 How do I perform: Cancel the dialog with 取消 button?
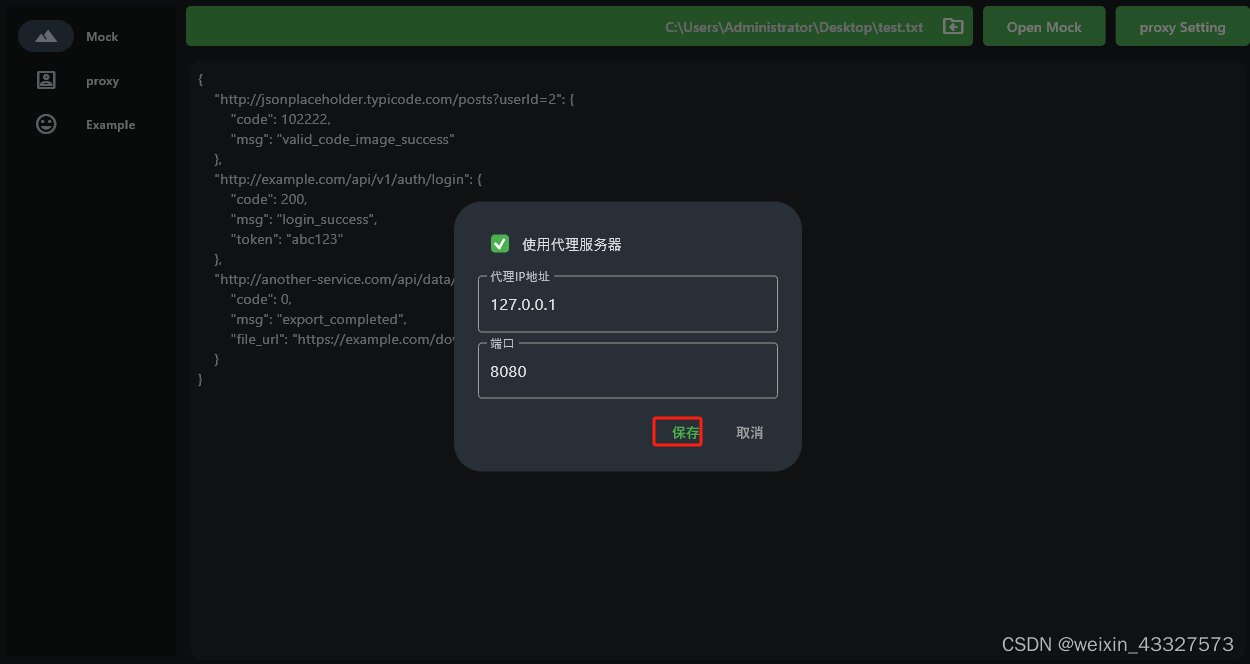[750, 432]
